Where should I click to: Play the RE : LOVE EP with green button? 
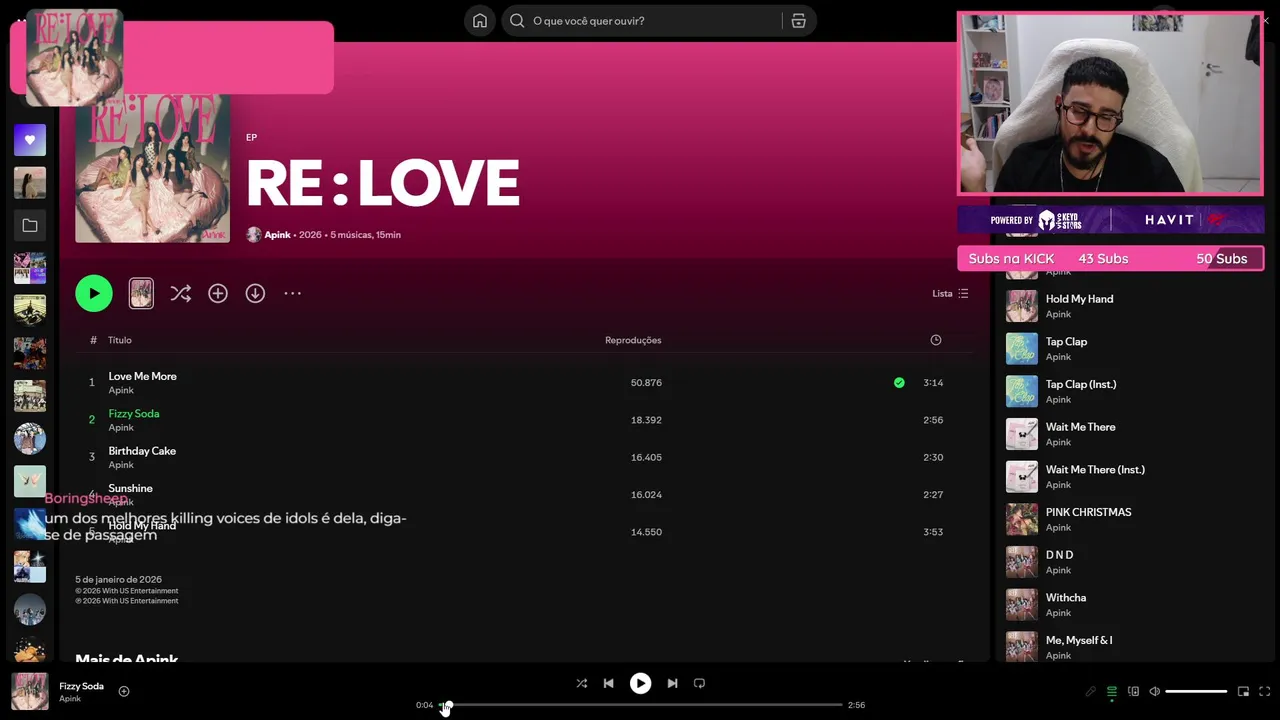point(94,293)
